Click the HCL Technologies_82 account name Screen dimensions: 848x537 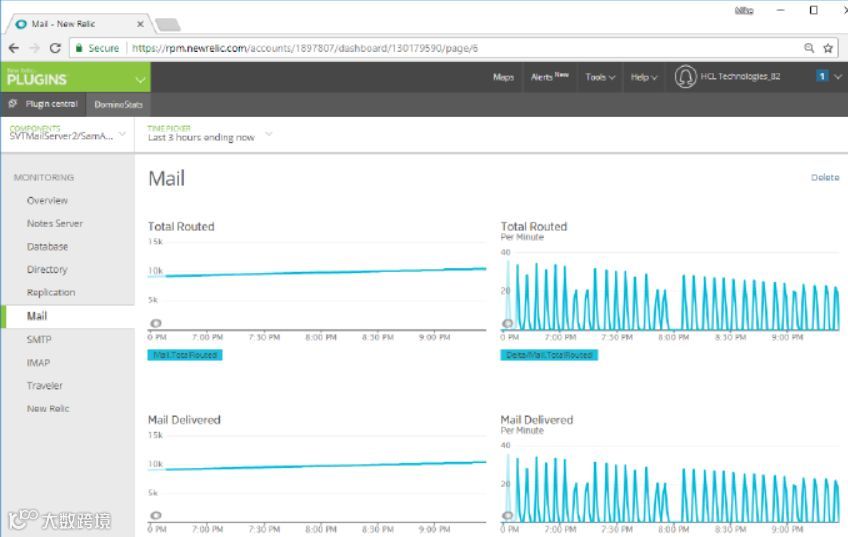[740, 76]
